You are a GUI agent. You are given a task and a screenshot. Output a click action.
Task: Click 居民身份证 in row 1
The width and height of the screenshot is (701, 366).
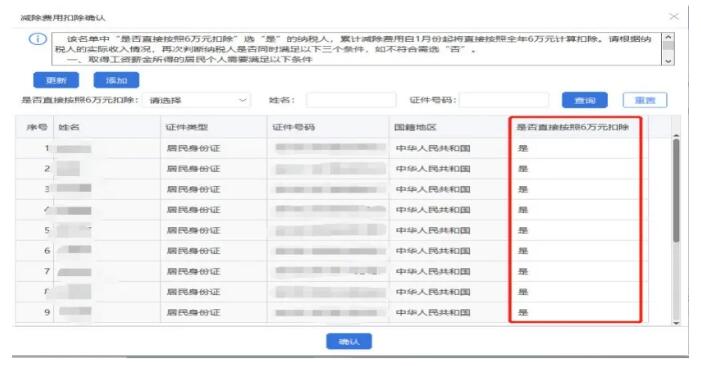click(x=194, y=148)
